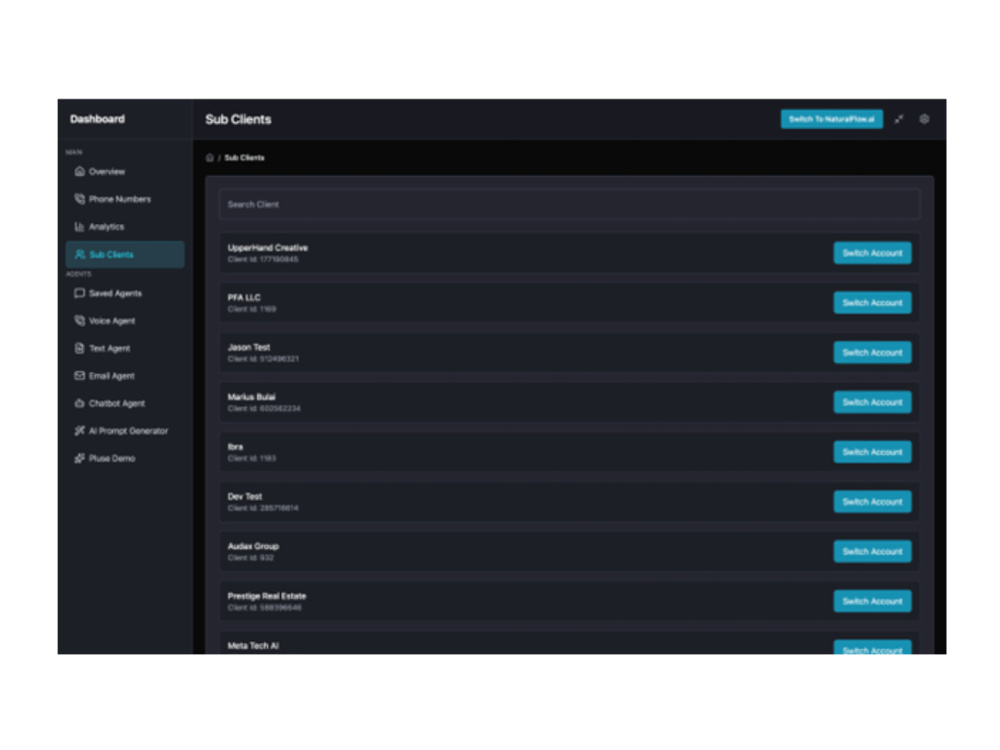Select the Meta Tech AI client name

point(253,645)
